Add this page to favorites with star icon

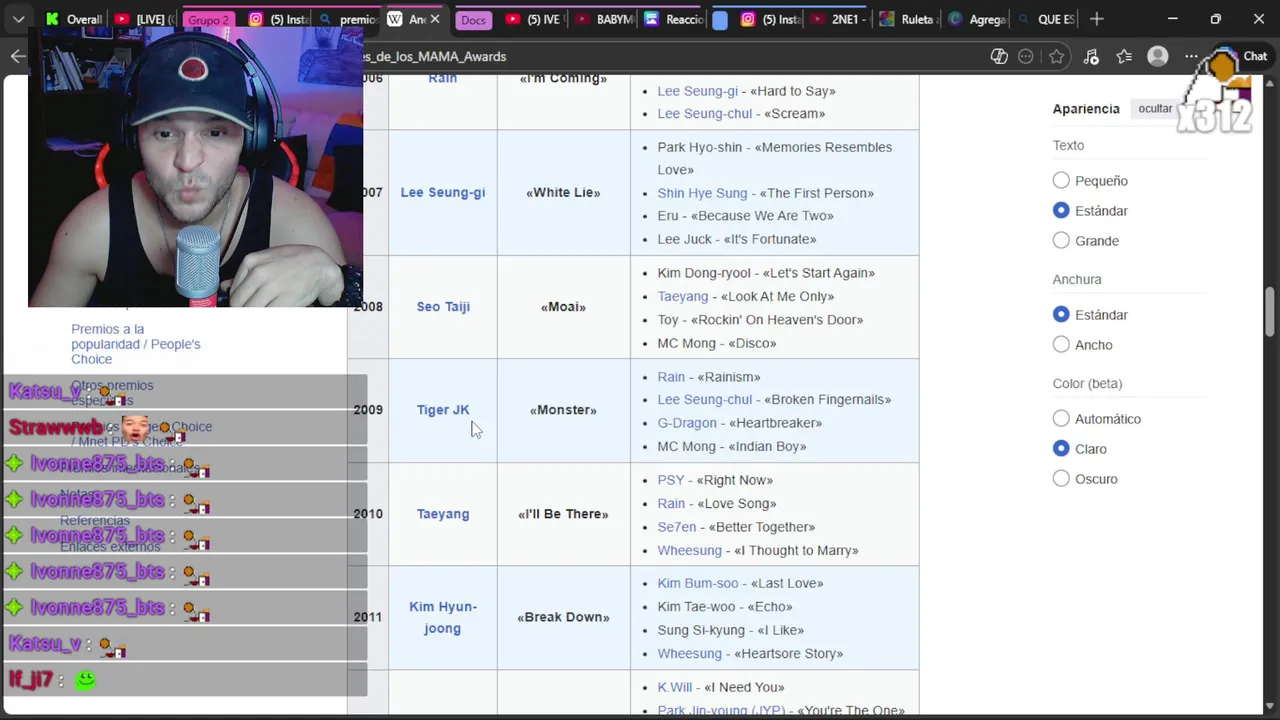point(1056,56)
